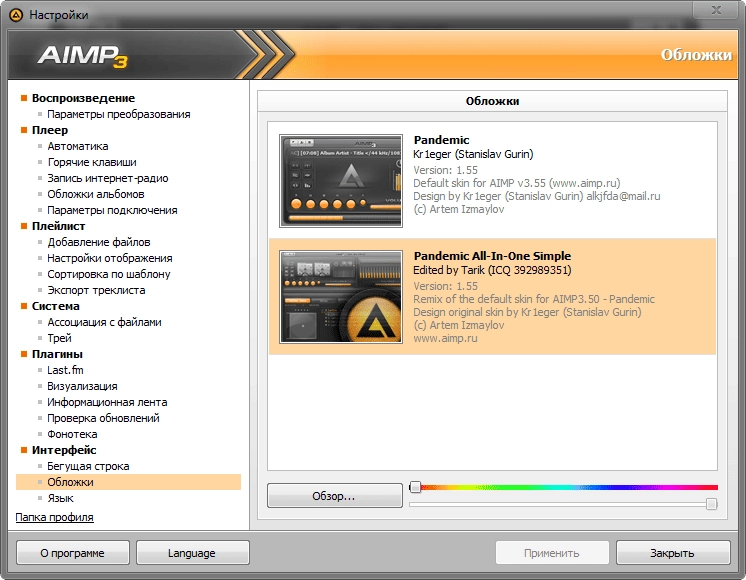Click the О программе button
This screenshot has height=580, width=746.
[73, 553]
